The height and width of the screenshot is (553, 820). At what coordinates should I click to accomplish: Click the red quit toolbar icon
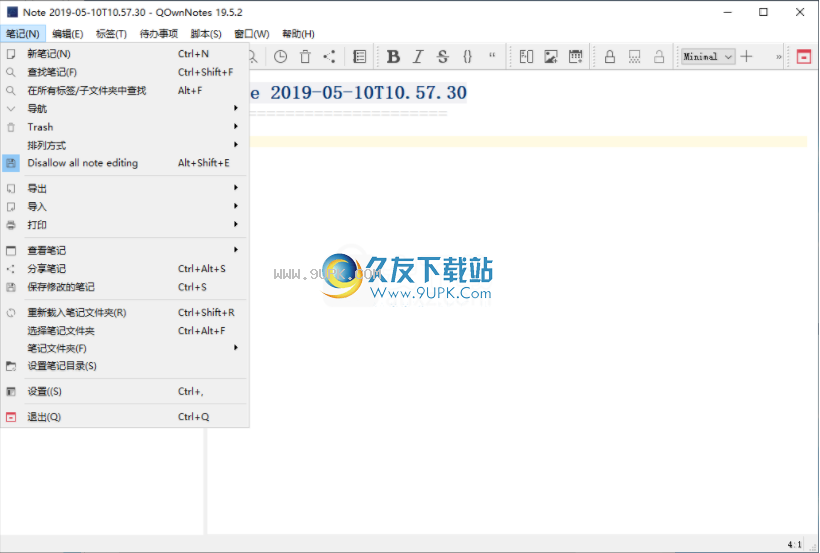[804, 57]
